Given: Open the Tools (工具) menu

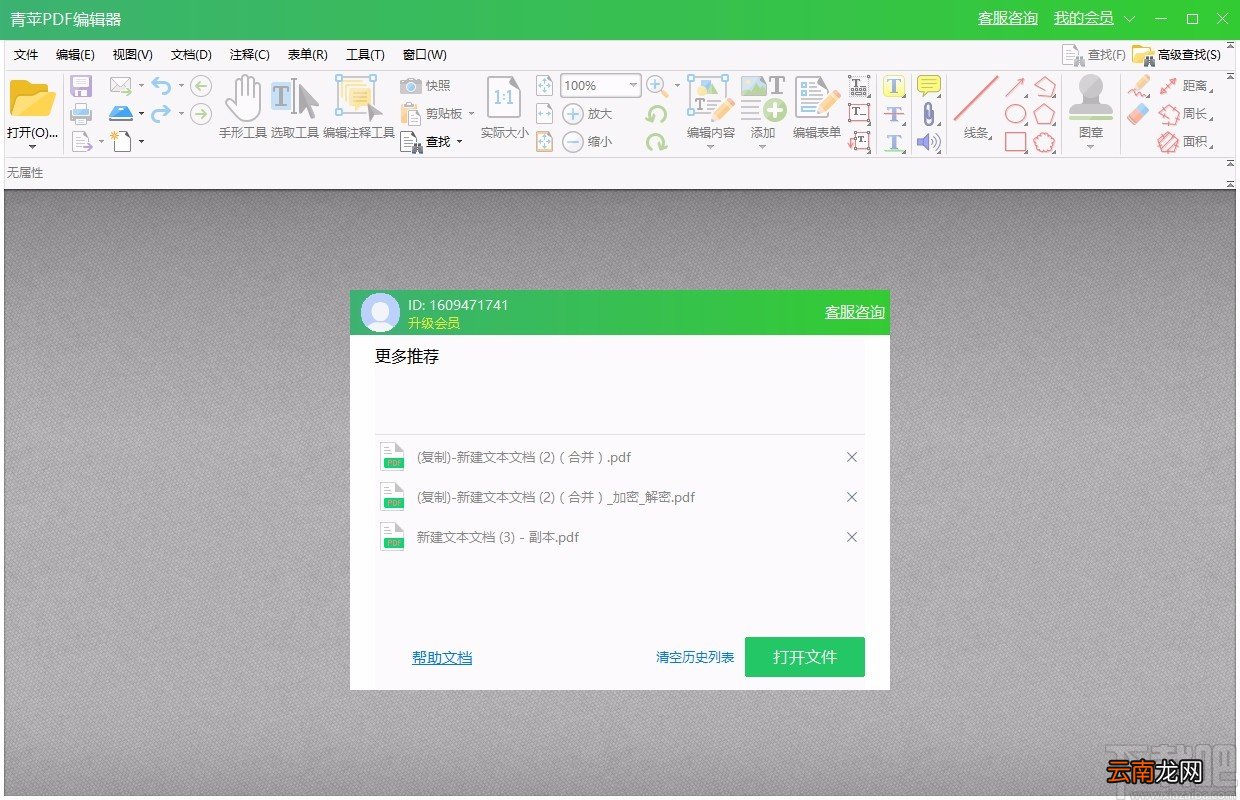Looking at the screenshot, I should click(x=365, y=55).
